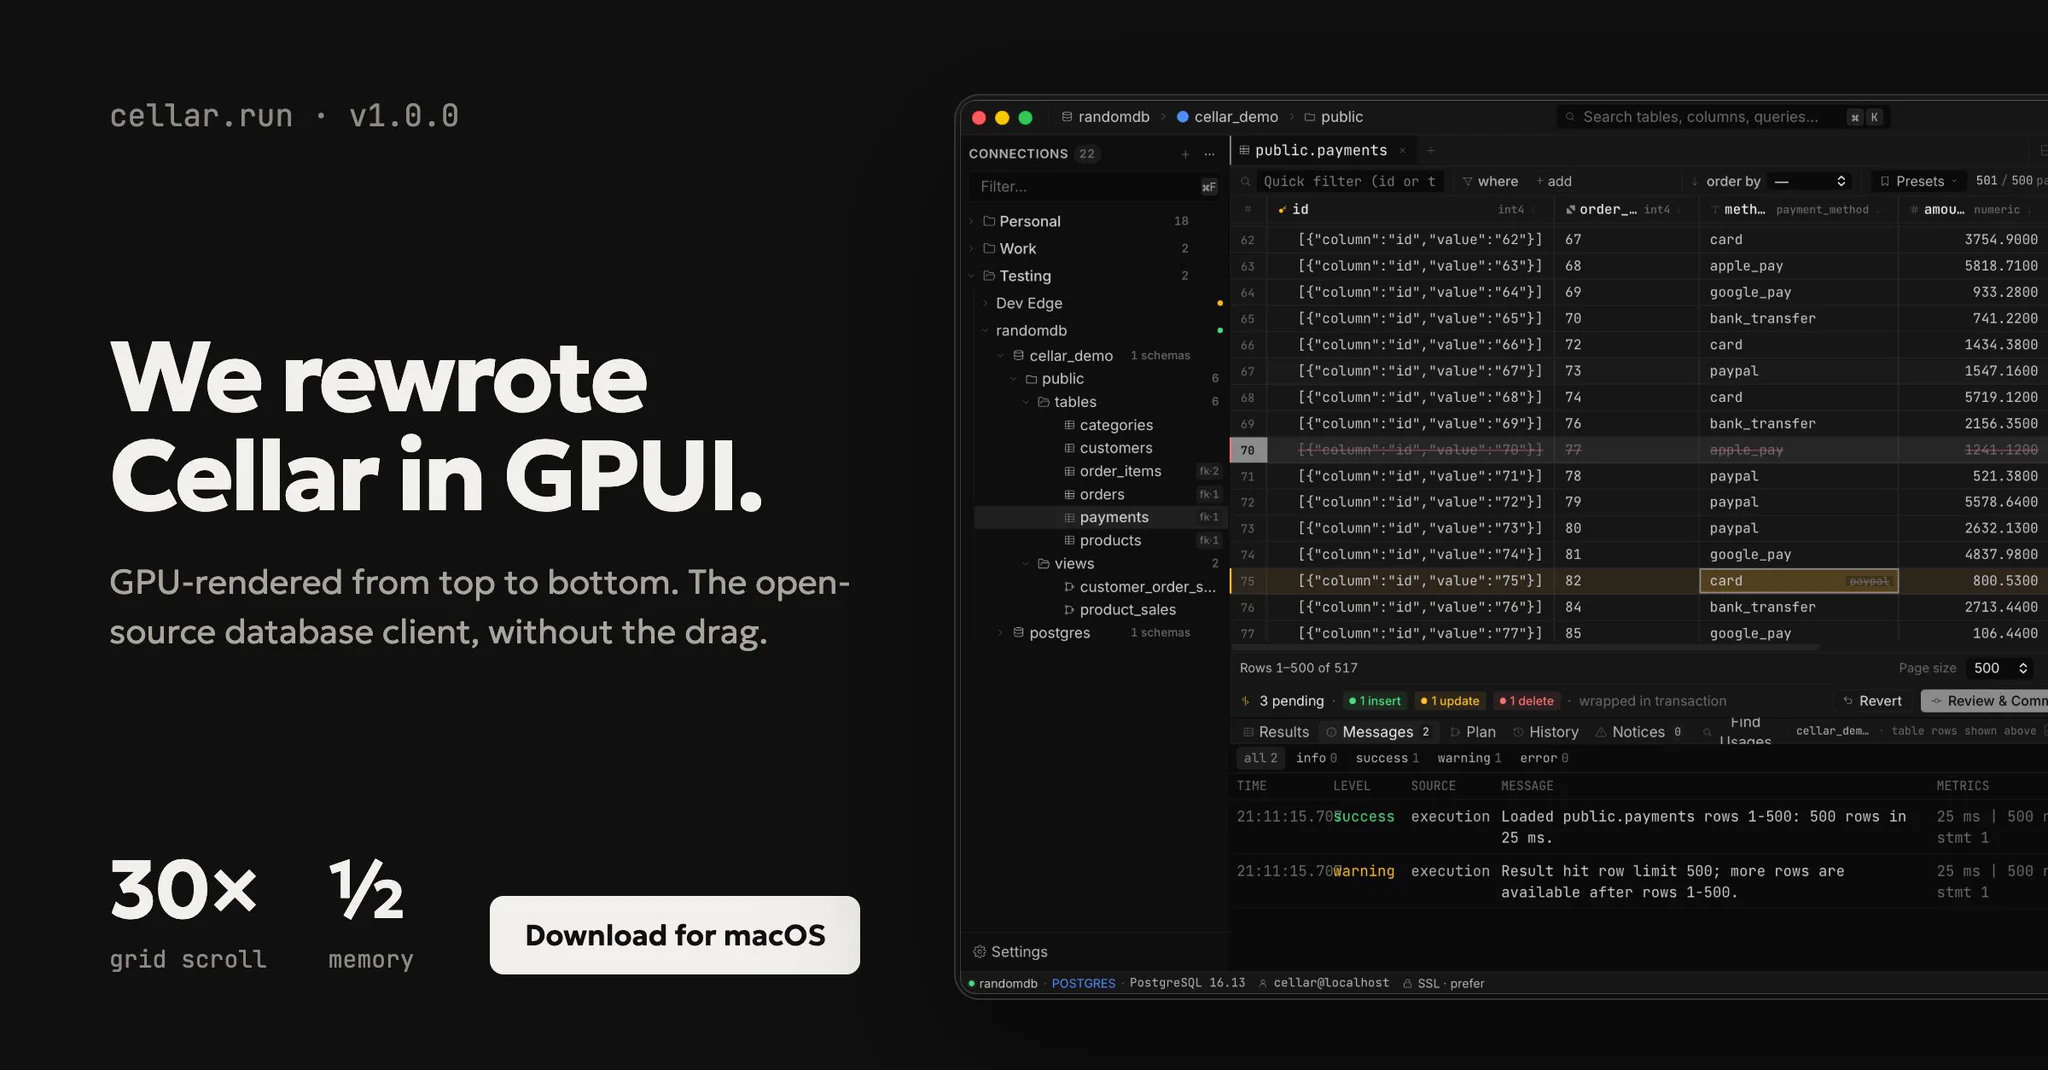Click the primary key icon on id column
Screen dimensions: 2048x1070
coord(1282,209)
